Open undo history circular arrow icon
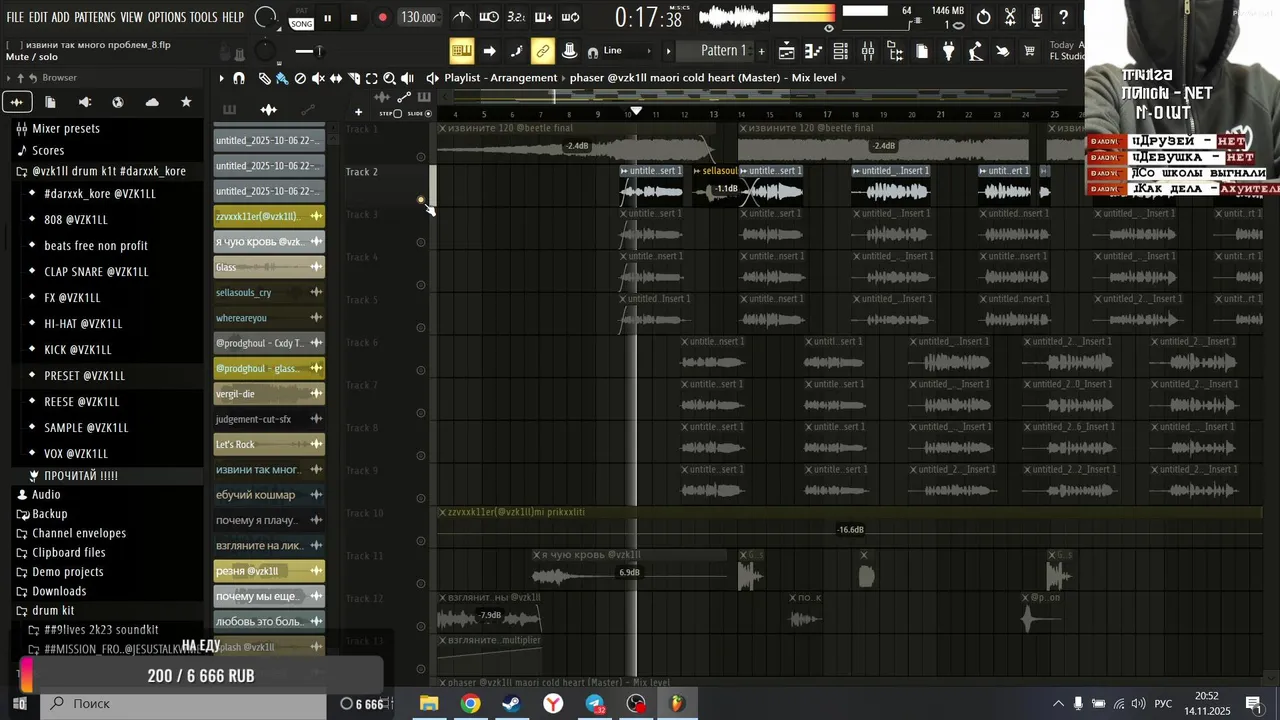 983,17
